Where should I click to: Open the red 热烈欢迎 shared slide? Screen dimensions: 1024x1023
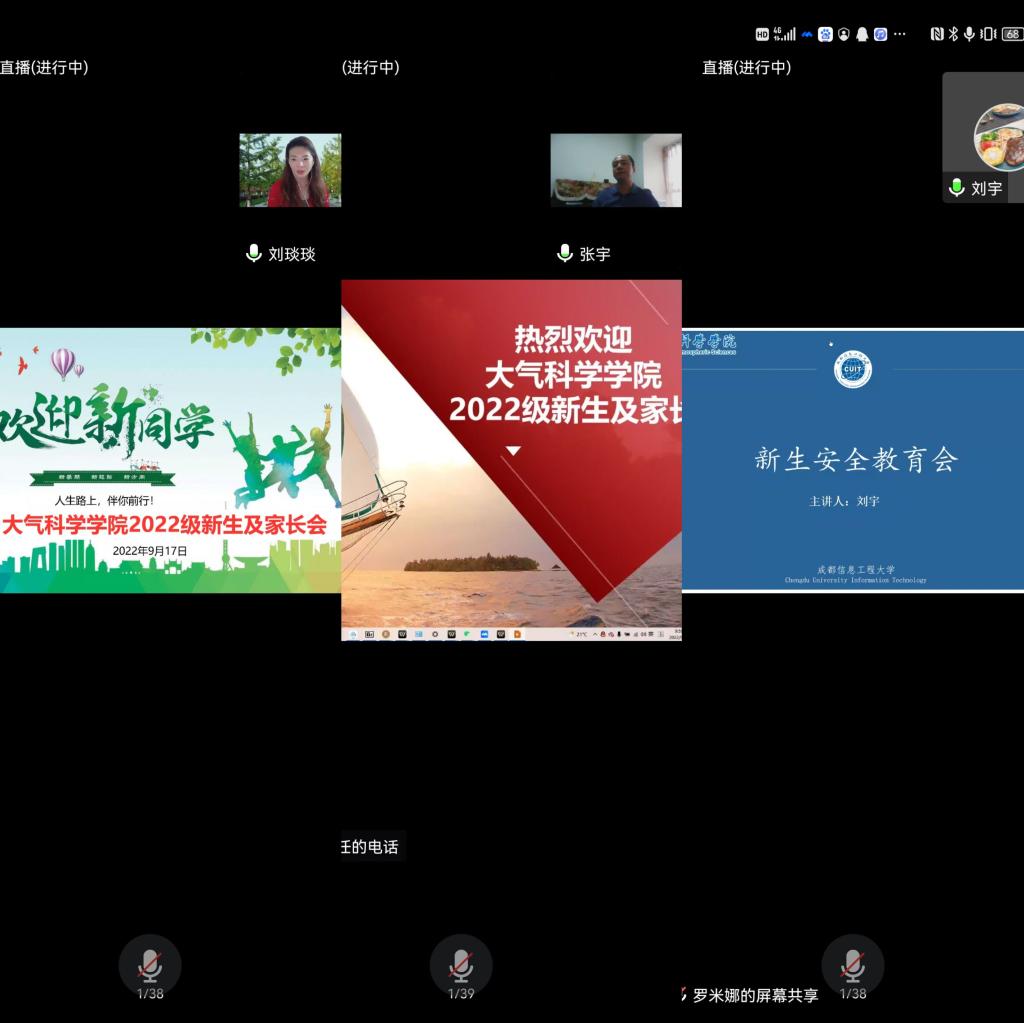(511, 460)
